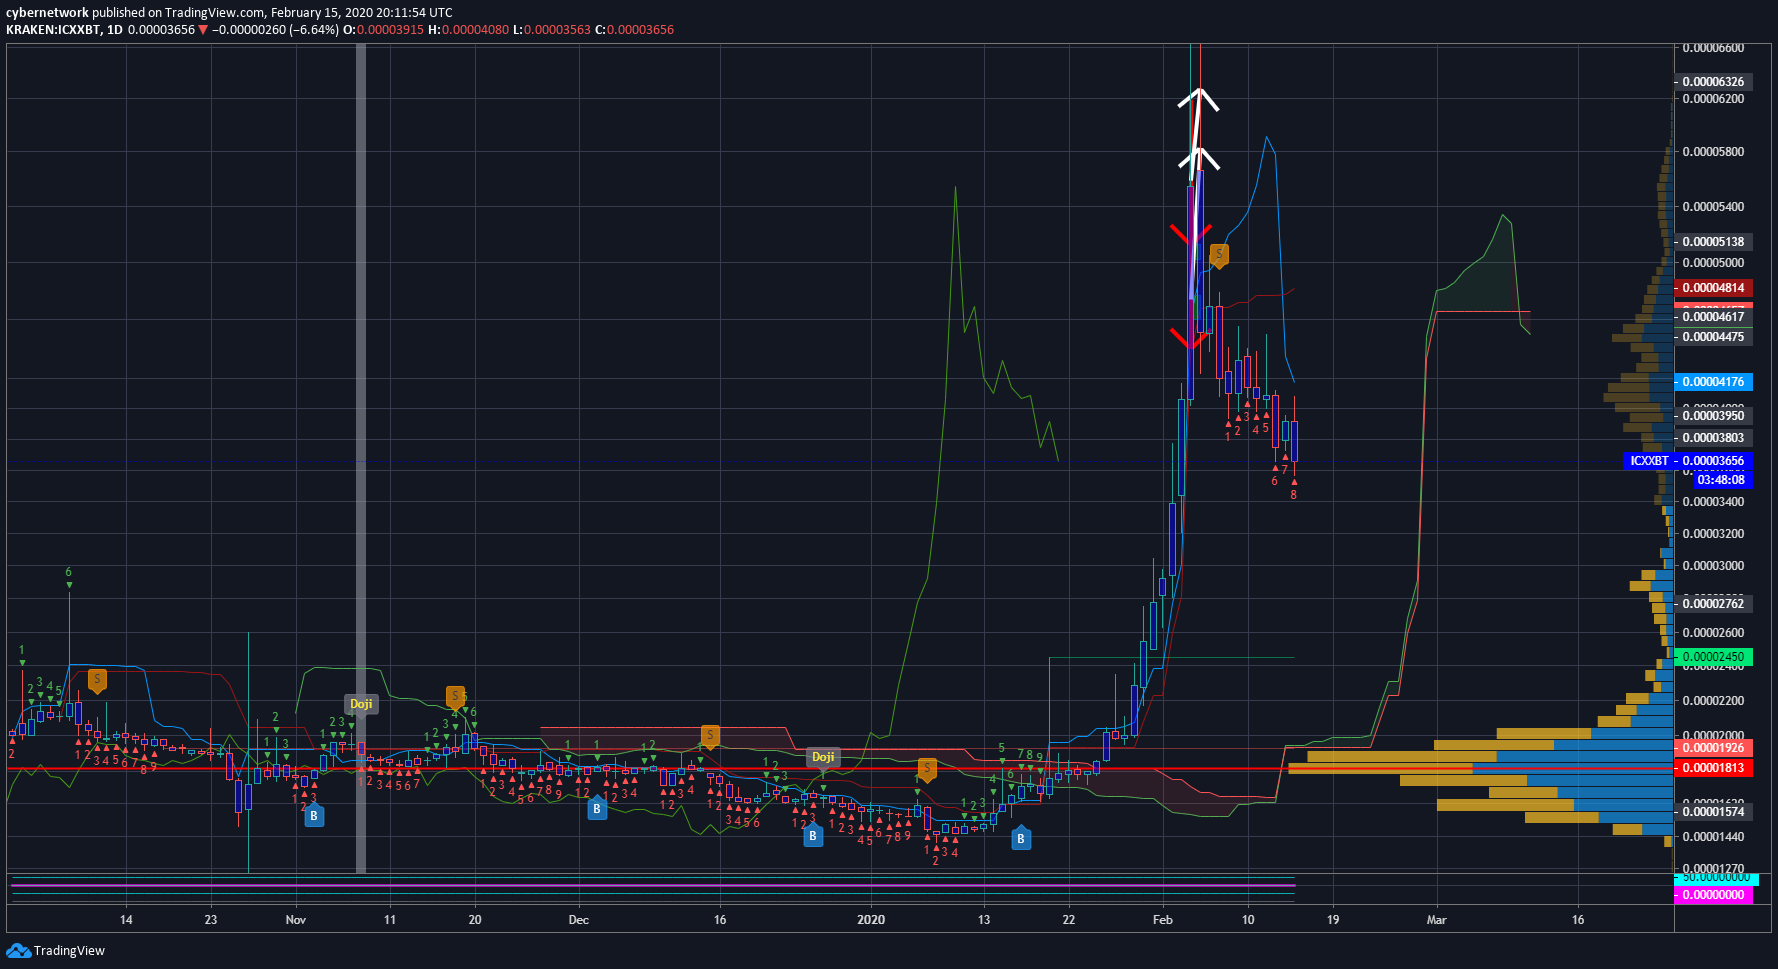Click the Doji label near November 11
The width and height of the screenshot is (1778, 969).
(x=361, y=704)
